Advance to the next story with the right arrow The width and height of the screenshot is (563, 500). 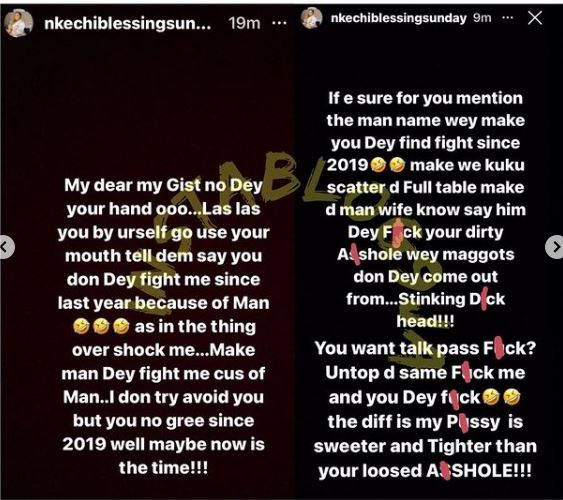pyautogui.click(x=555, y=247)
